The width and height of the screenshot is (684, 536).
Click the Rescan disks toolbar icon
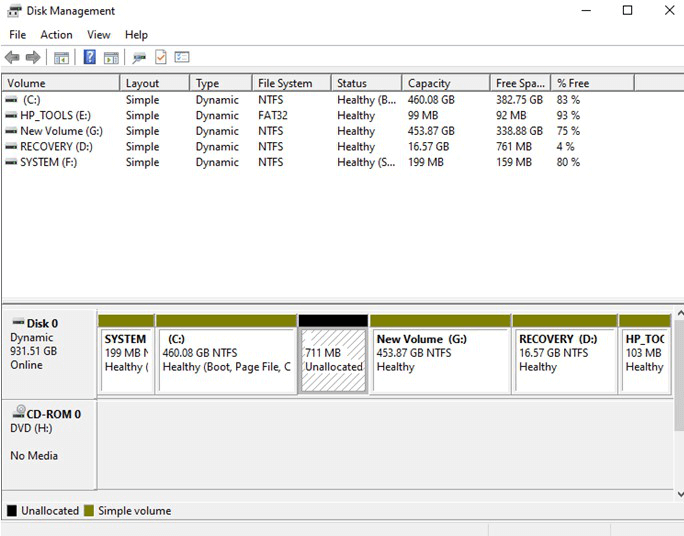(139, 57)
